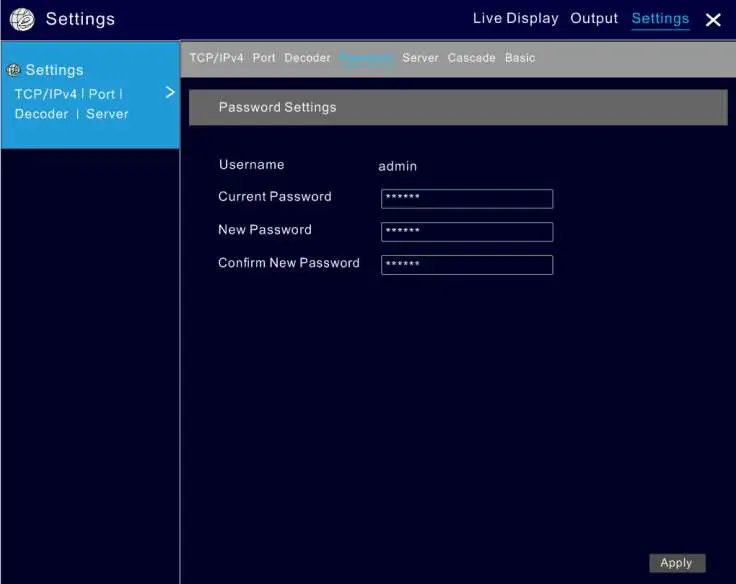Close the Settings window with X

tap(713, 20)
